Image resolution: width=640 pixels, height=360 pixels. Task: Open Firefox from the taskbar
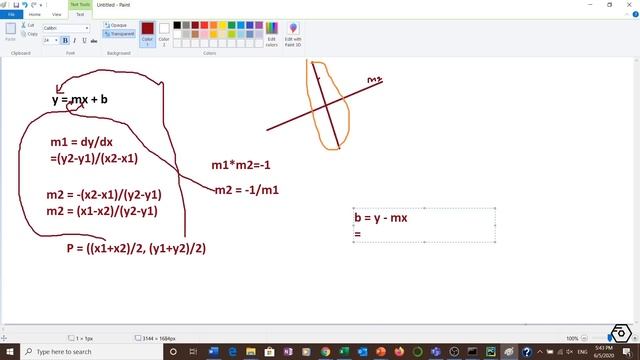[x=399, y=351]
